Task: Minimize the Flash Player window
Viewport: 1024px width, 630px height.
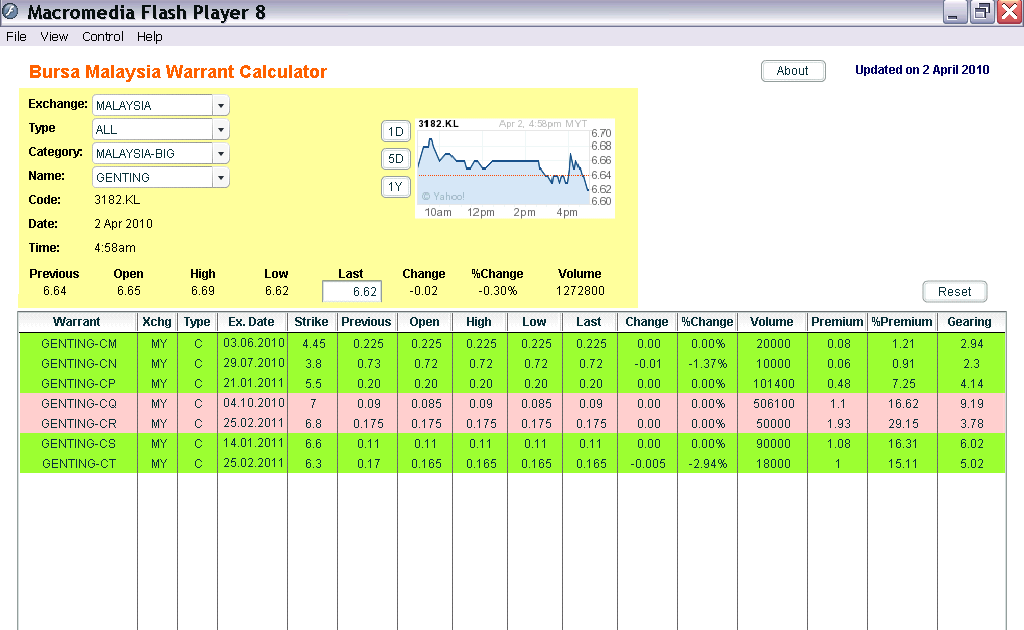Action: (x=955, y=12)
